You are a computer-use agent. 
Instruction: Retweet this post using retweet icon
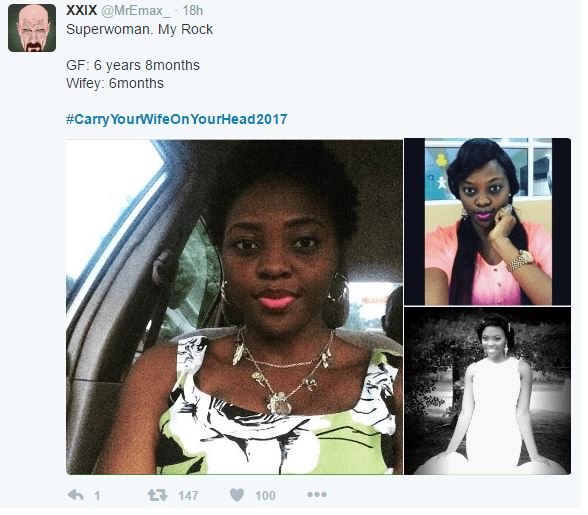click(157, 495)
